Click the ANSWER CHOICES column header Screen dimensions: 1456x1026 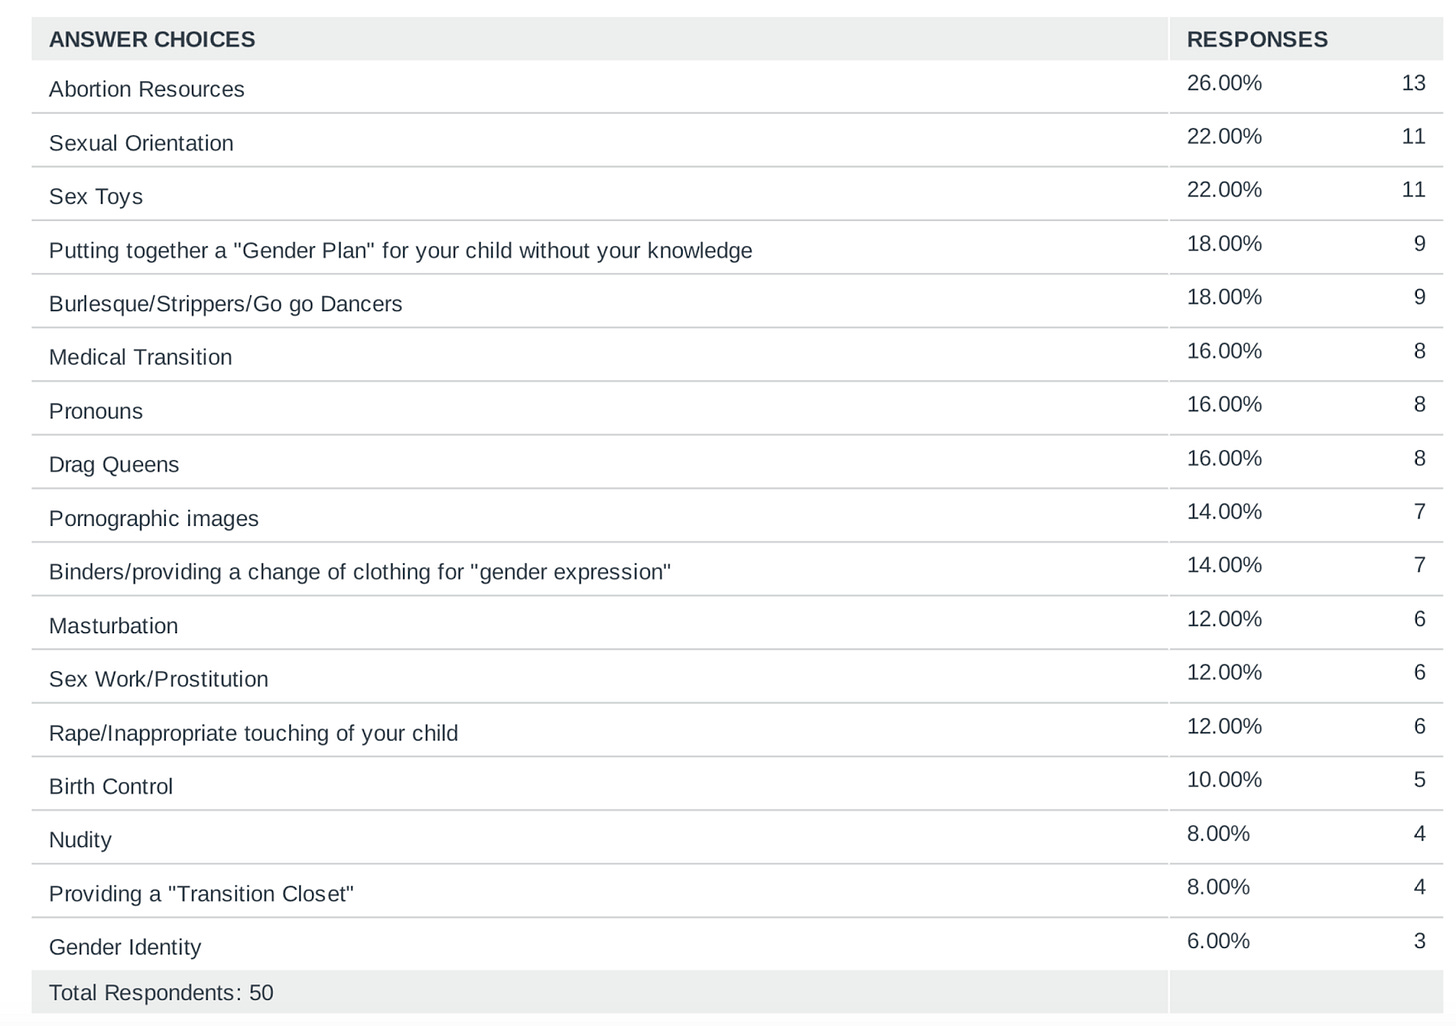click(152, 39)
